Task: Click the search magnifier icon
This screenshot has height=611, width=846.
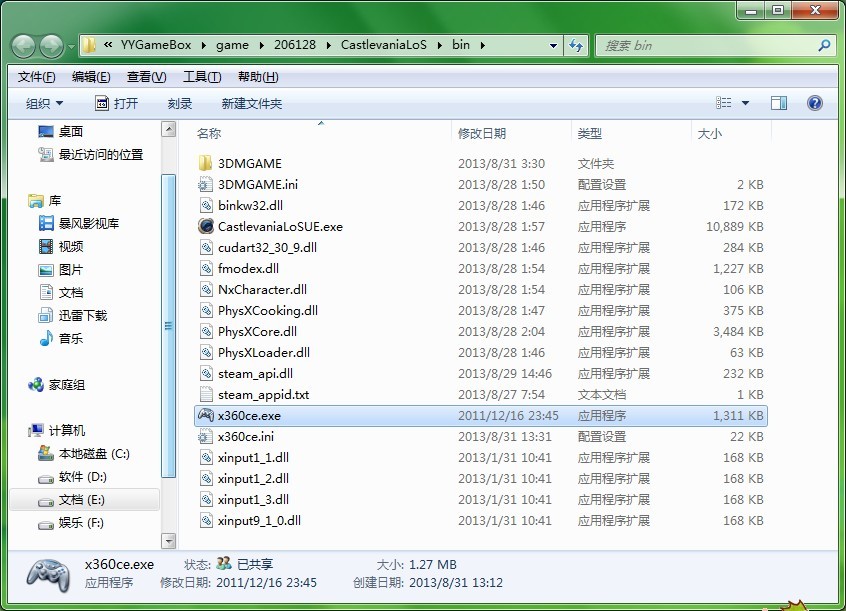Action: [824, 45]
